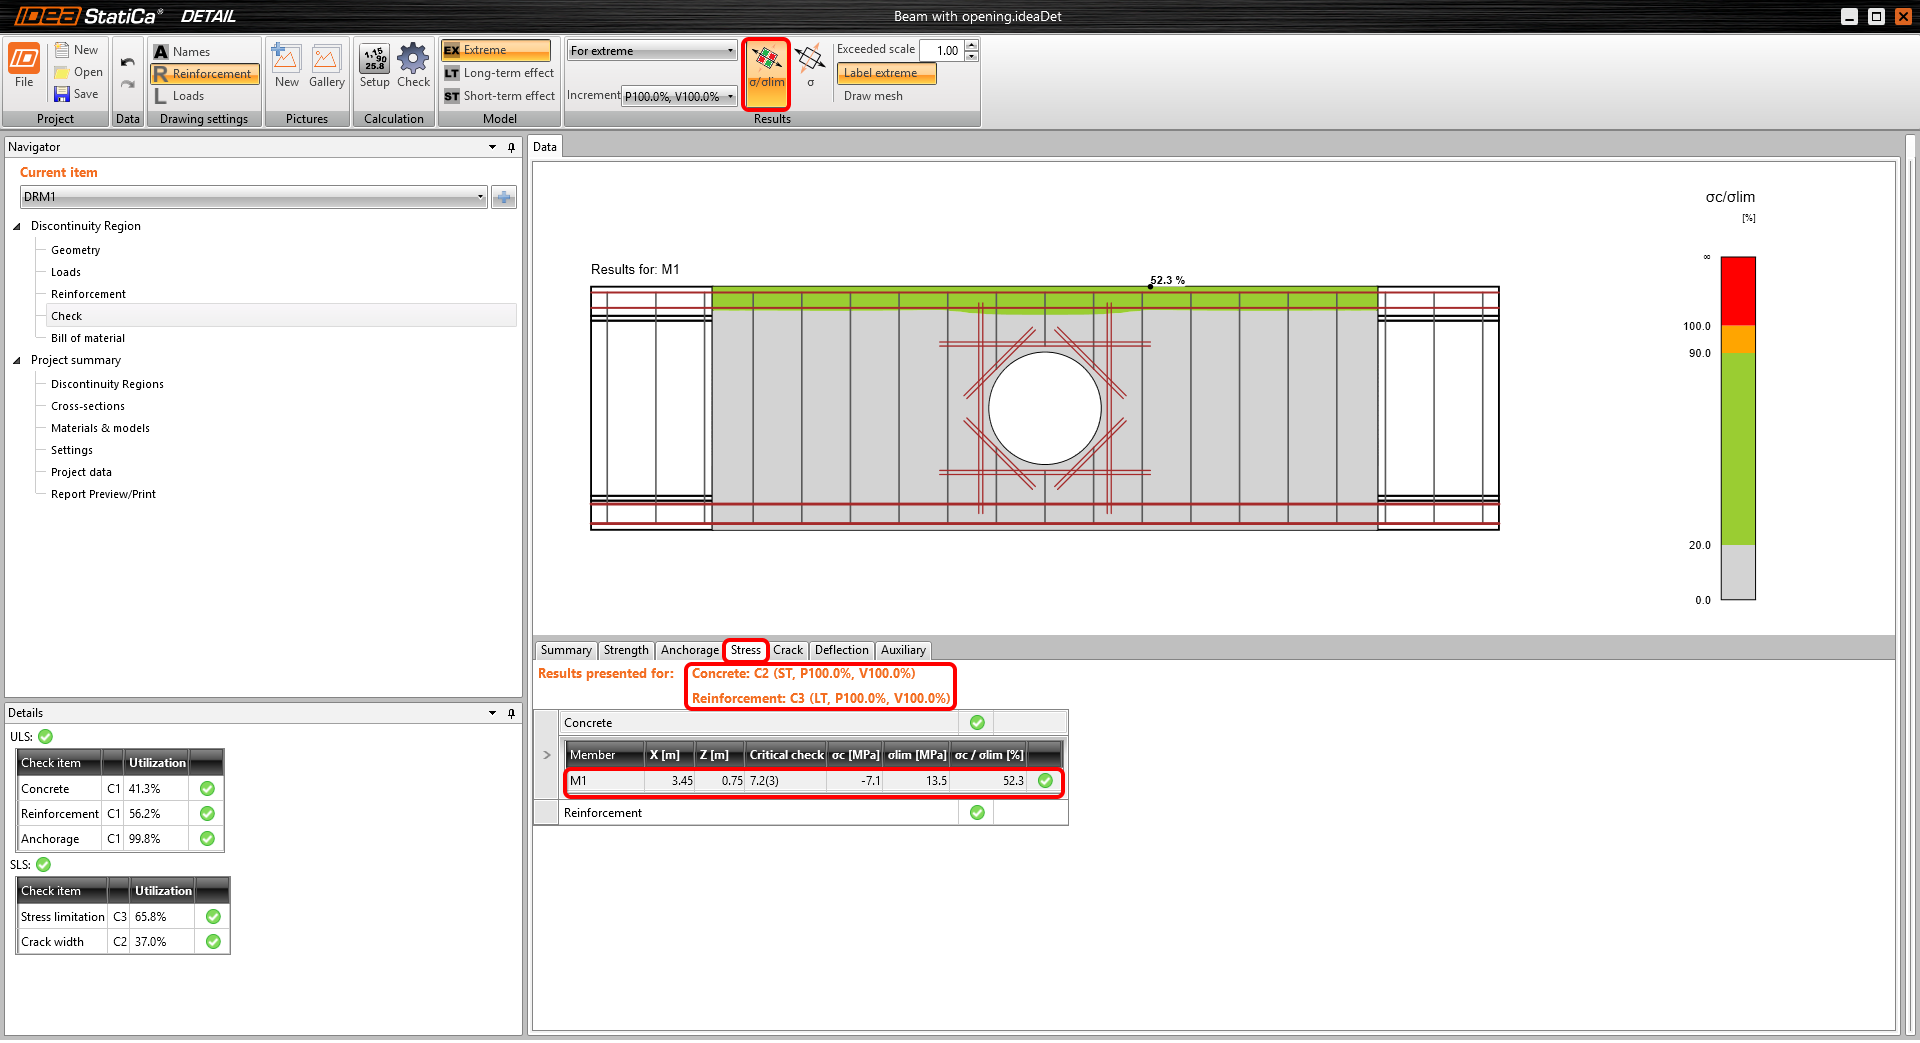Switch to the Crack results tab
Viewport: 1920px width, 1043px height.
click(788, 650)
